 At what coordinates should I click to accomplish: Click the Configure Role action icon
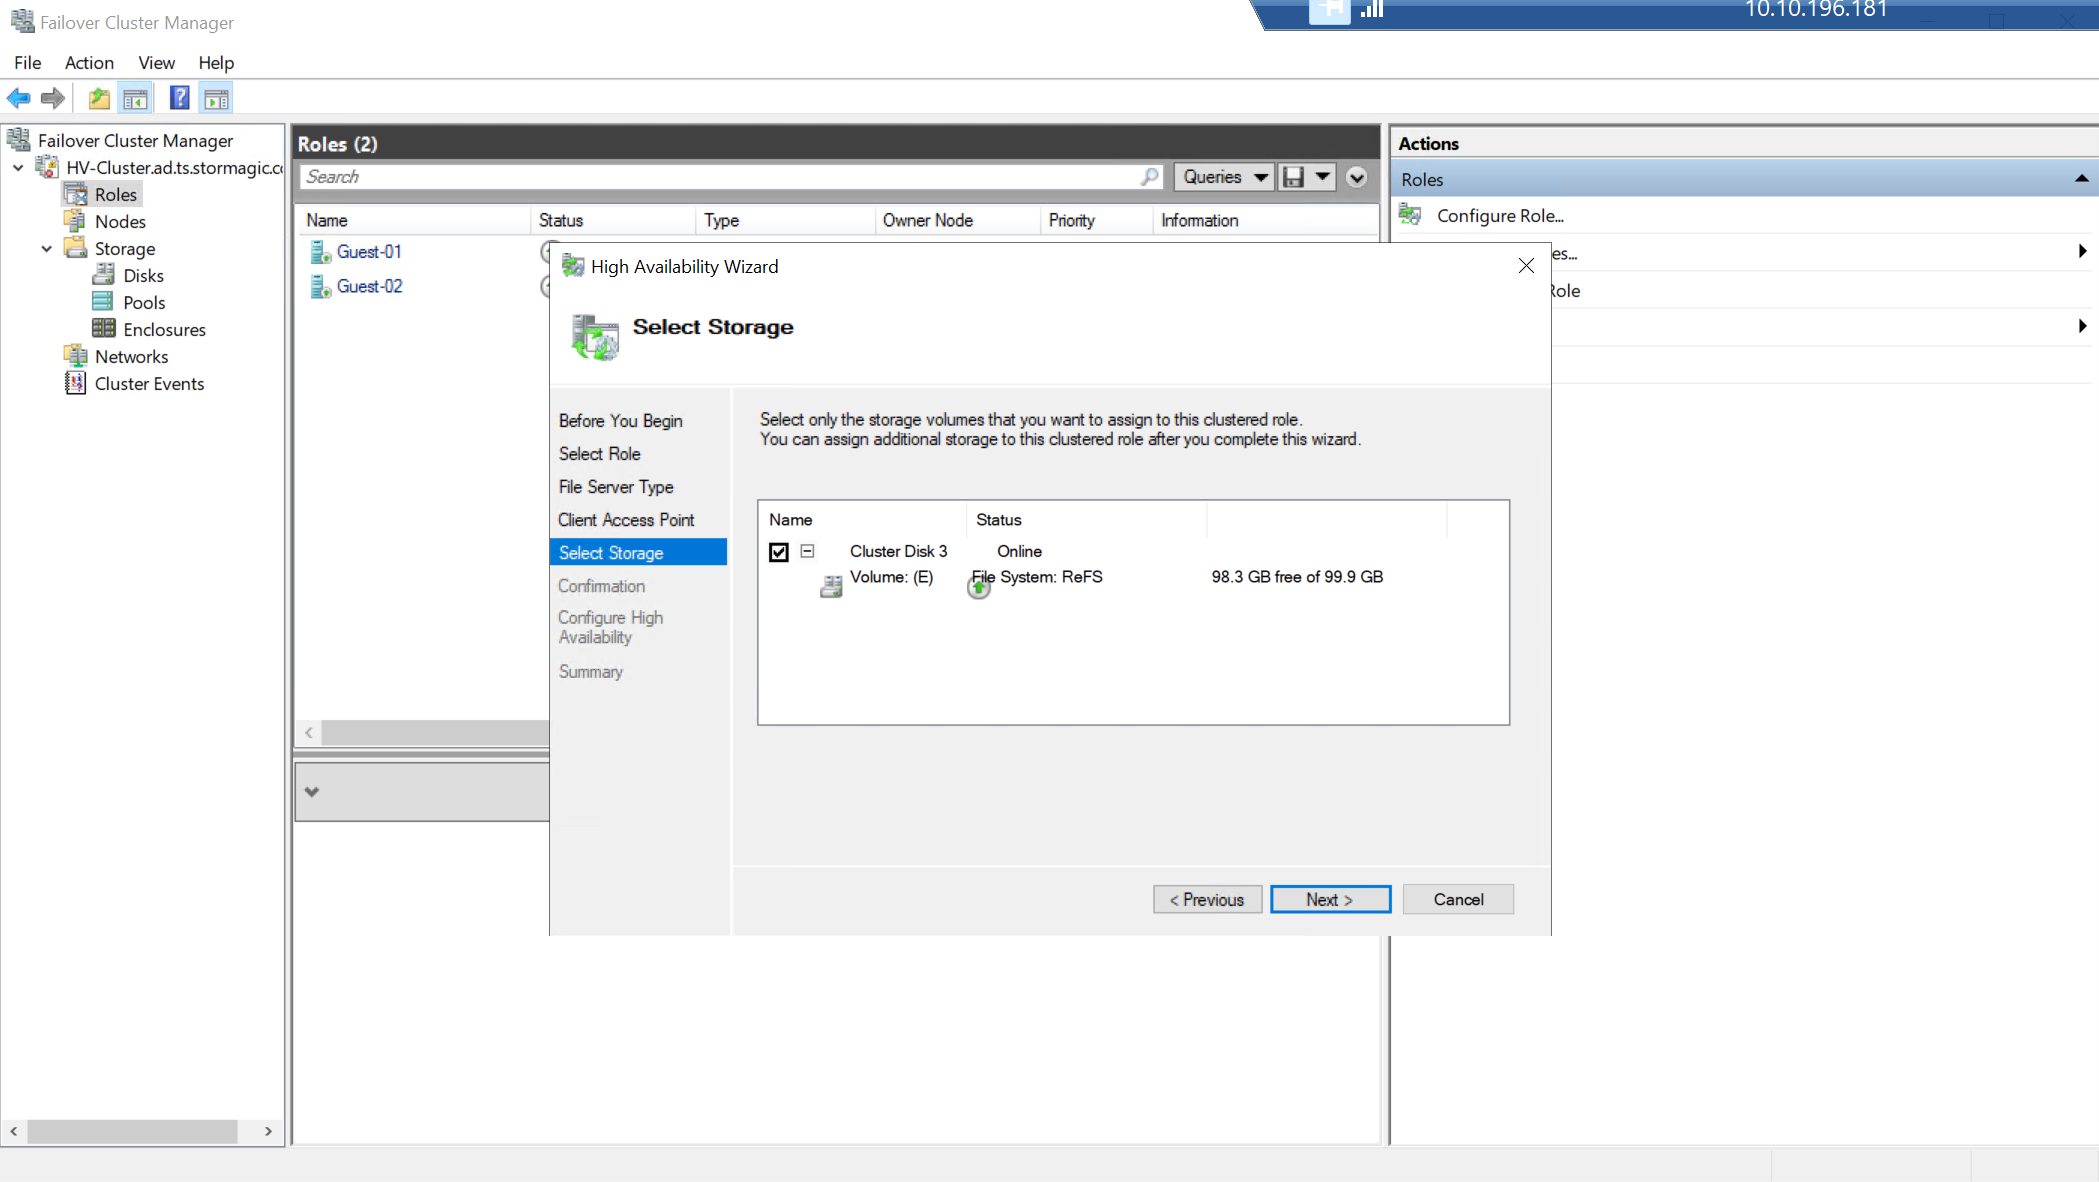pos(1411,215)
